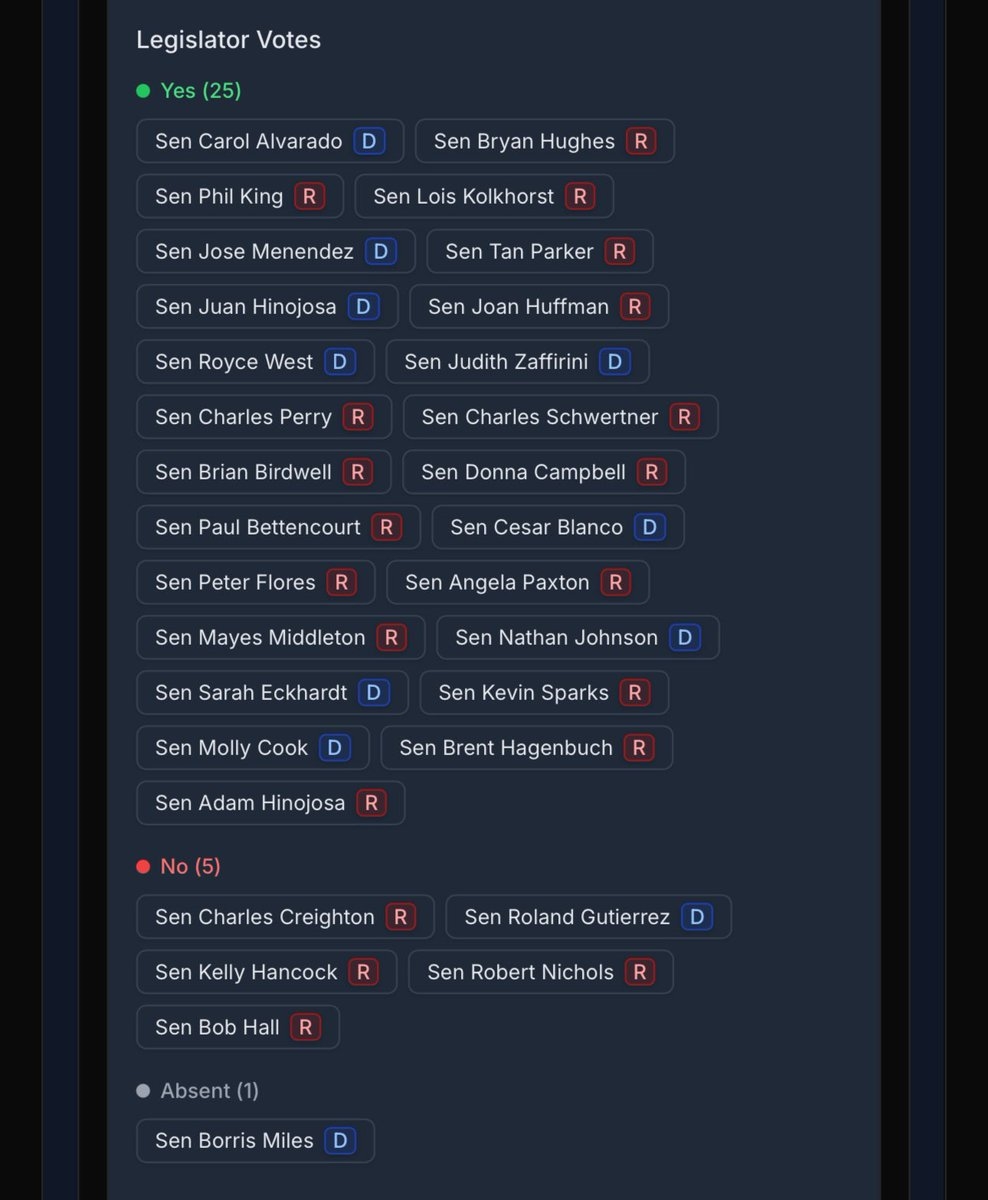The width and height of the screenshot is (988, 1200).
Task: Click the Legislator Votes heading
Action: 228,40
